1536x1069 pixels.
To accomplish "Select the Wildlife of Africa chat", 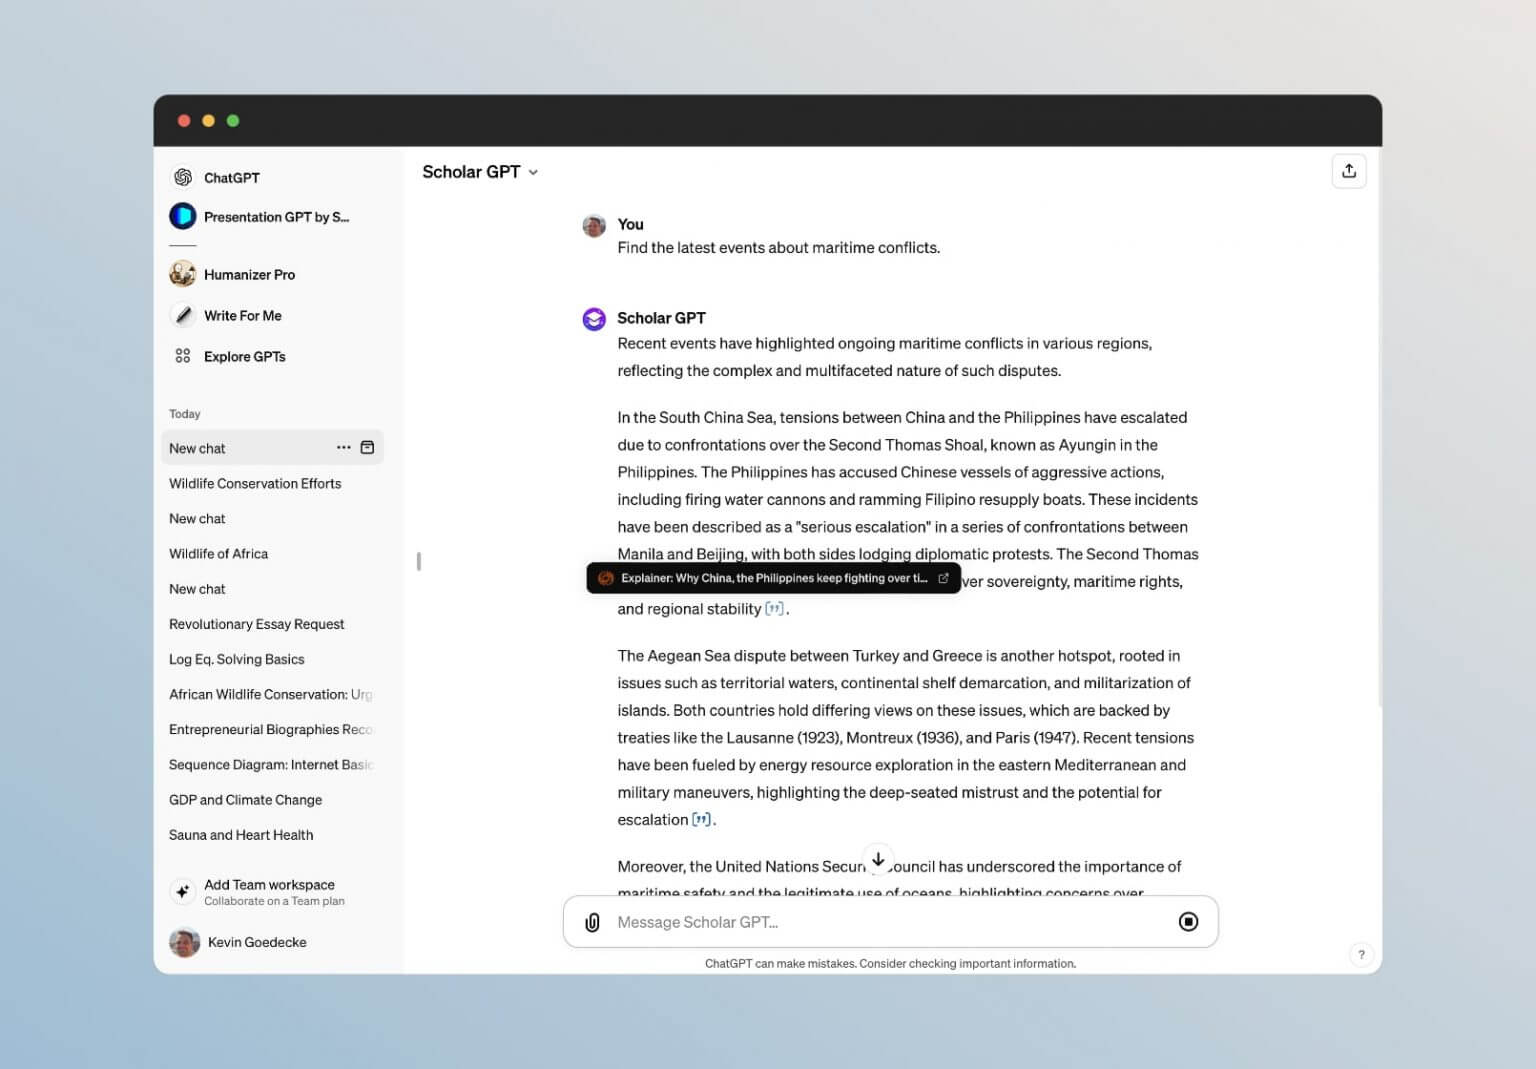I will 218,553.
